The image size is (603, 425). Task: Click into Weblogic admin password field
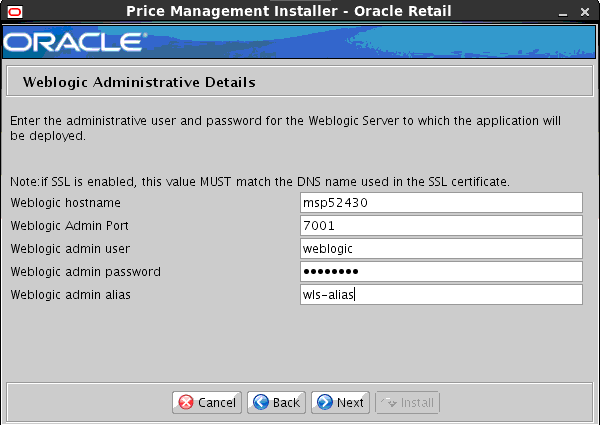pyautogui.click(x=441, y=272)
